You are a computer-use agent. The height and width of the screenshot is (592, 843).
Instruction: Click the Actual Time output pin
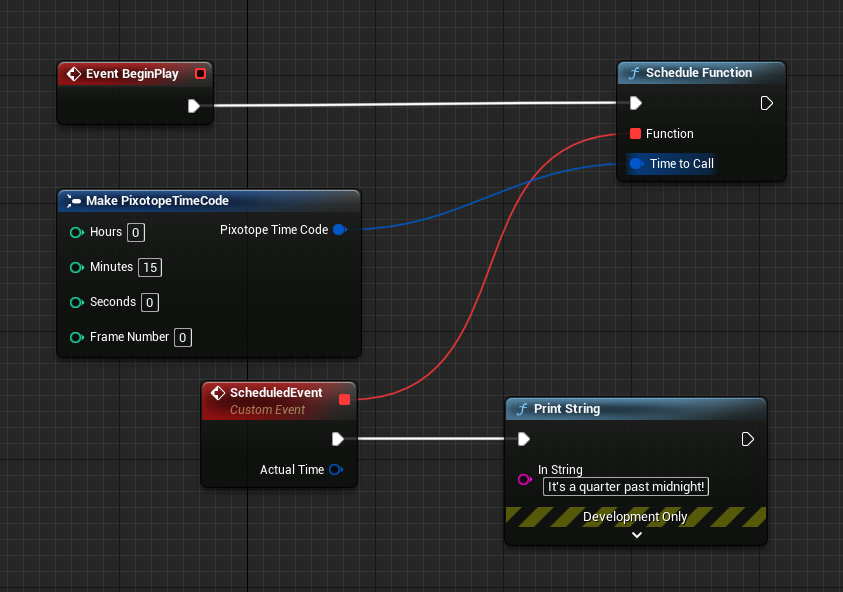pyautogui.click(x=335, y=470)
